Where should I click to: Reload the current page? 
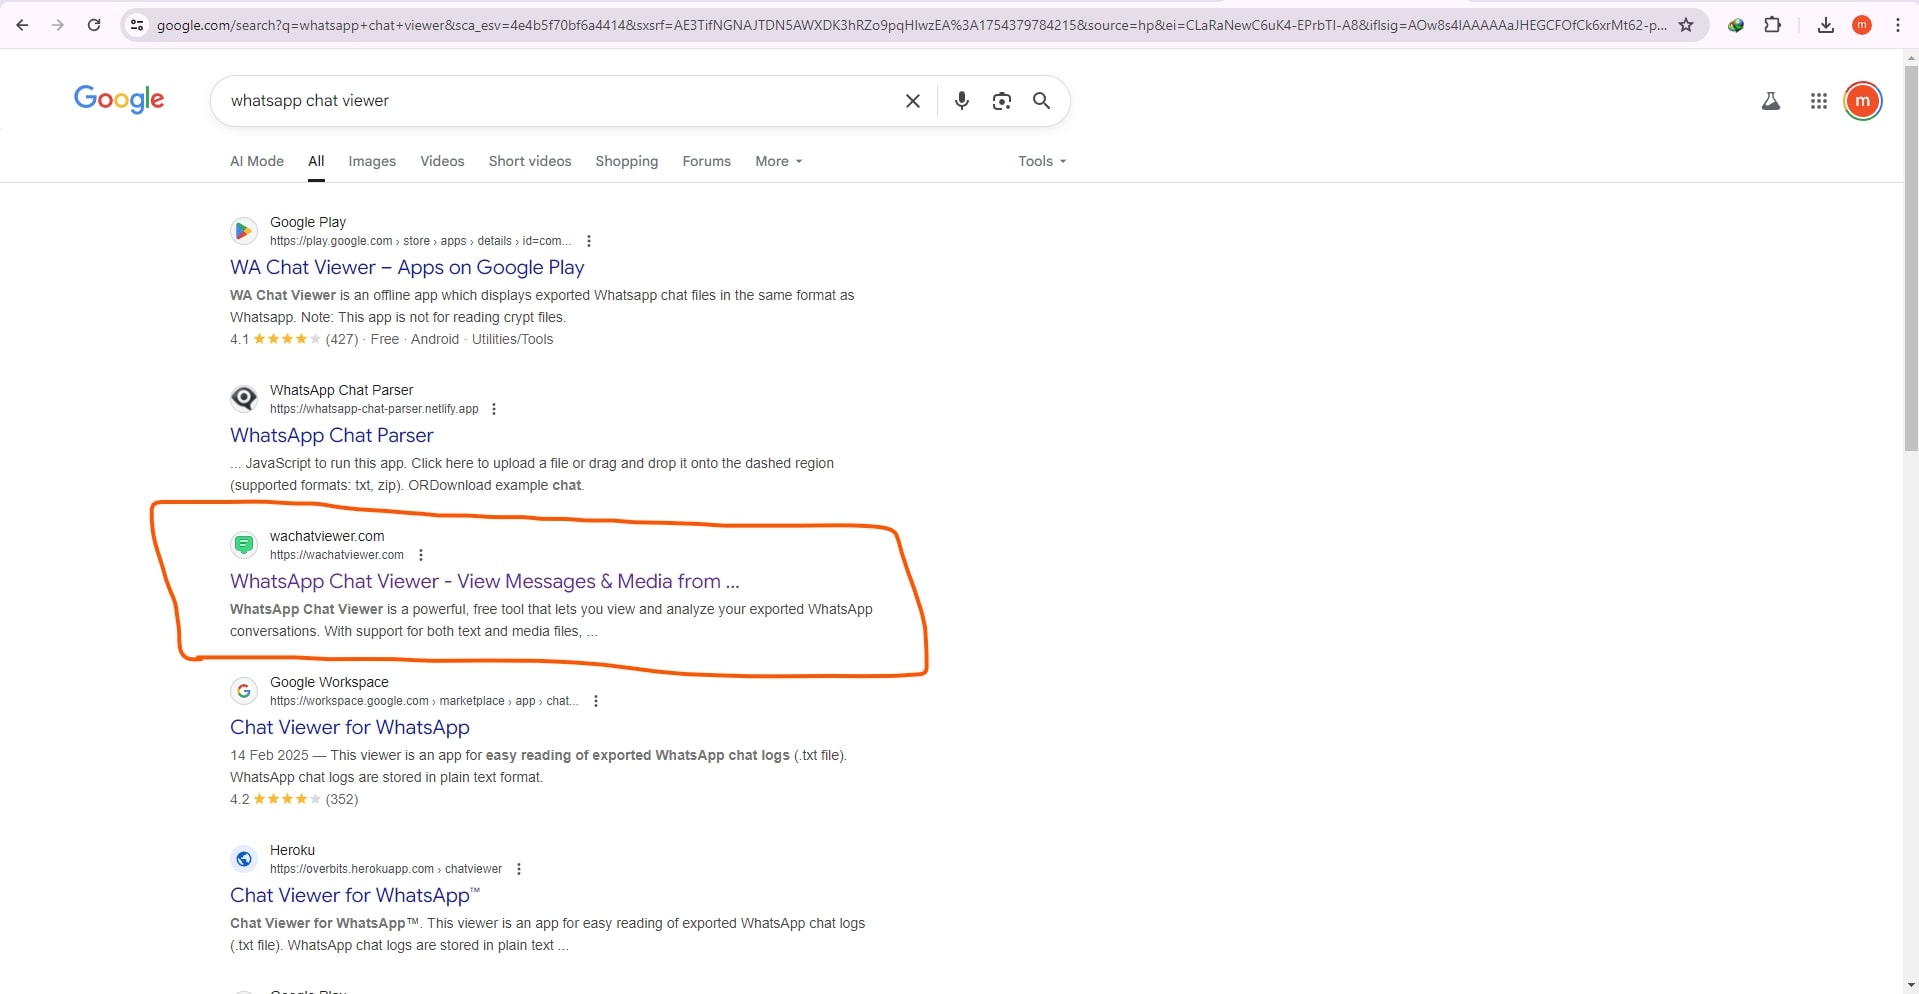pyautogui.click(x=94, y=25)
